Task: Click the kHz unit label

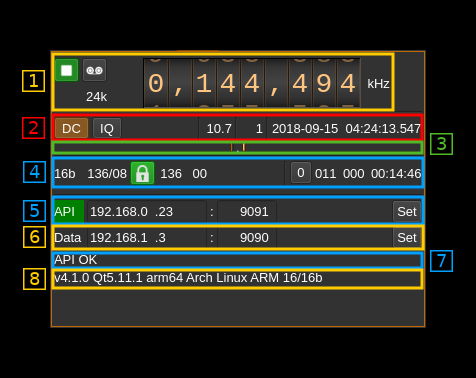Action: (x=378, y=84)
